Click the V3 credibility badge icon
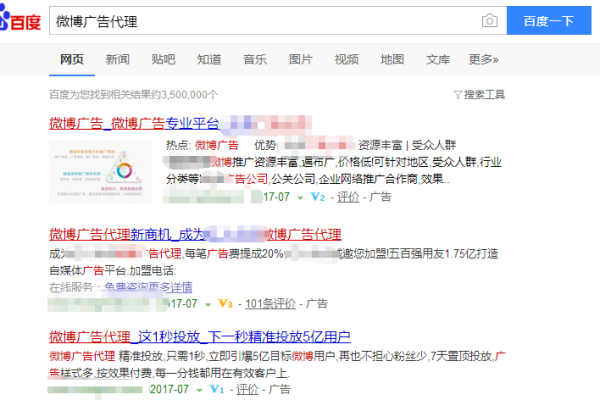The height and width of the screenshot is (400, 600). point(225,304)
